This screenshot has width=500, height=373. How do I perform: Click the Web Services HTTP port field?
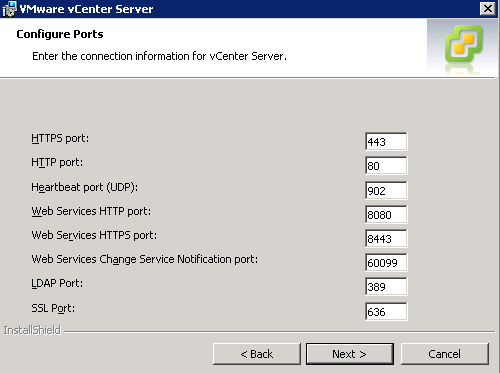pos(386,215)
